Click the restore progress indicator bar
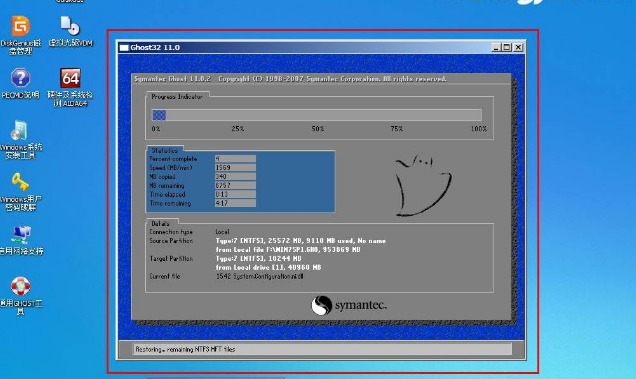The image size is (636, 379). pyautogui.click(x=316, y=115)
